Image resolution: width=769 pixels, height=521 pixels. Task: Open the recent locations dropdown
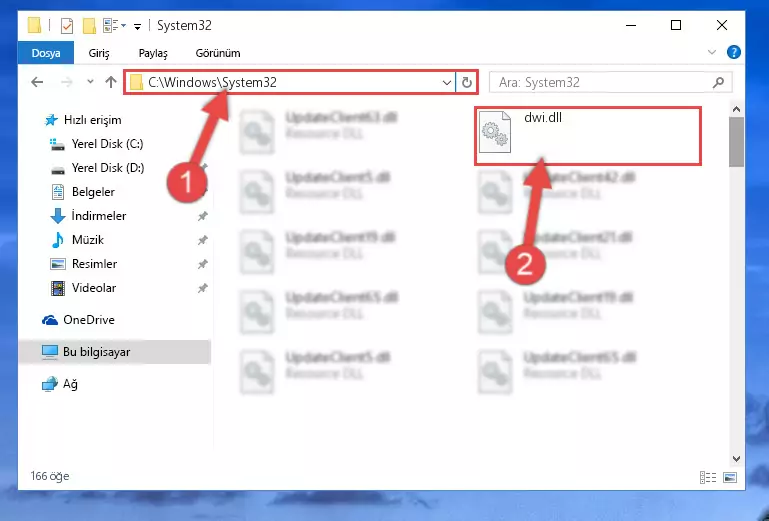tap(90, 82)
